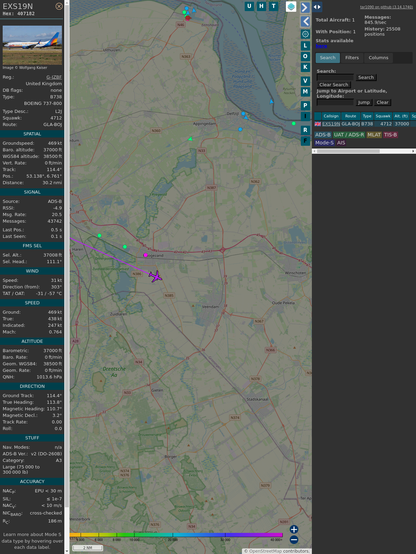Click the left chevron button on the map

[x=305, y=22]
